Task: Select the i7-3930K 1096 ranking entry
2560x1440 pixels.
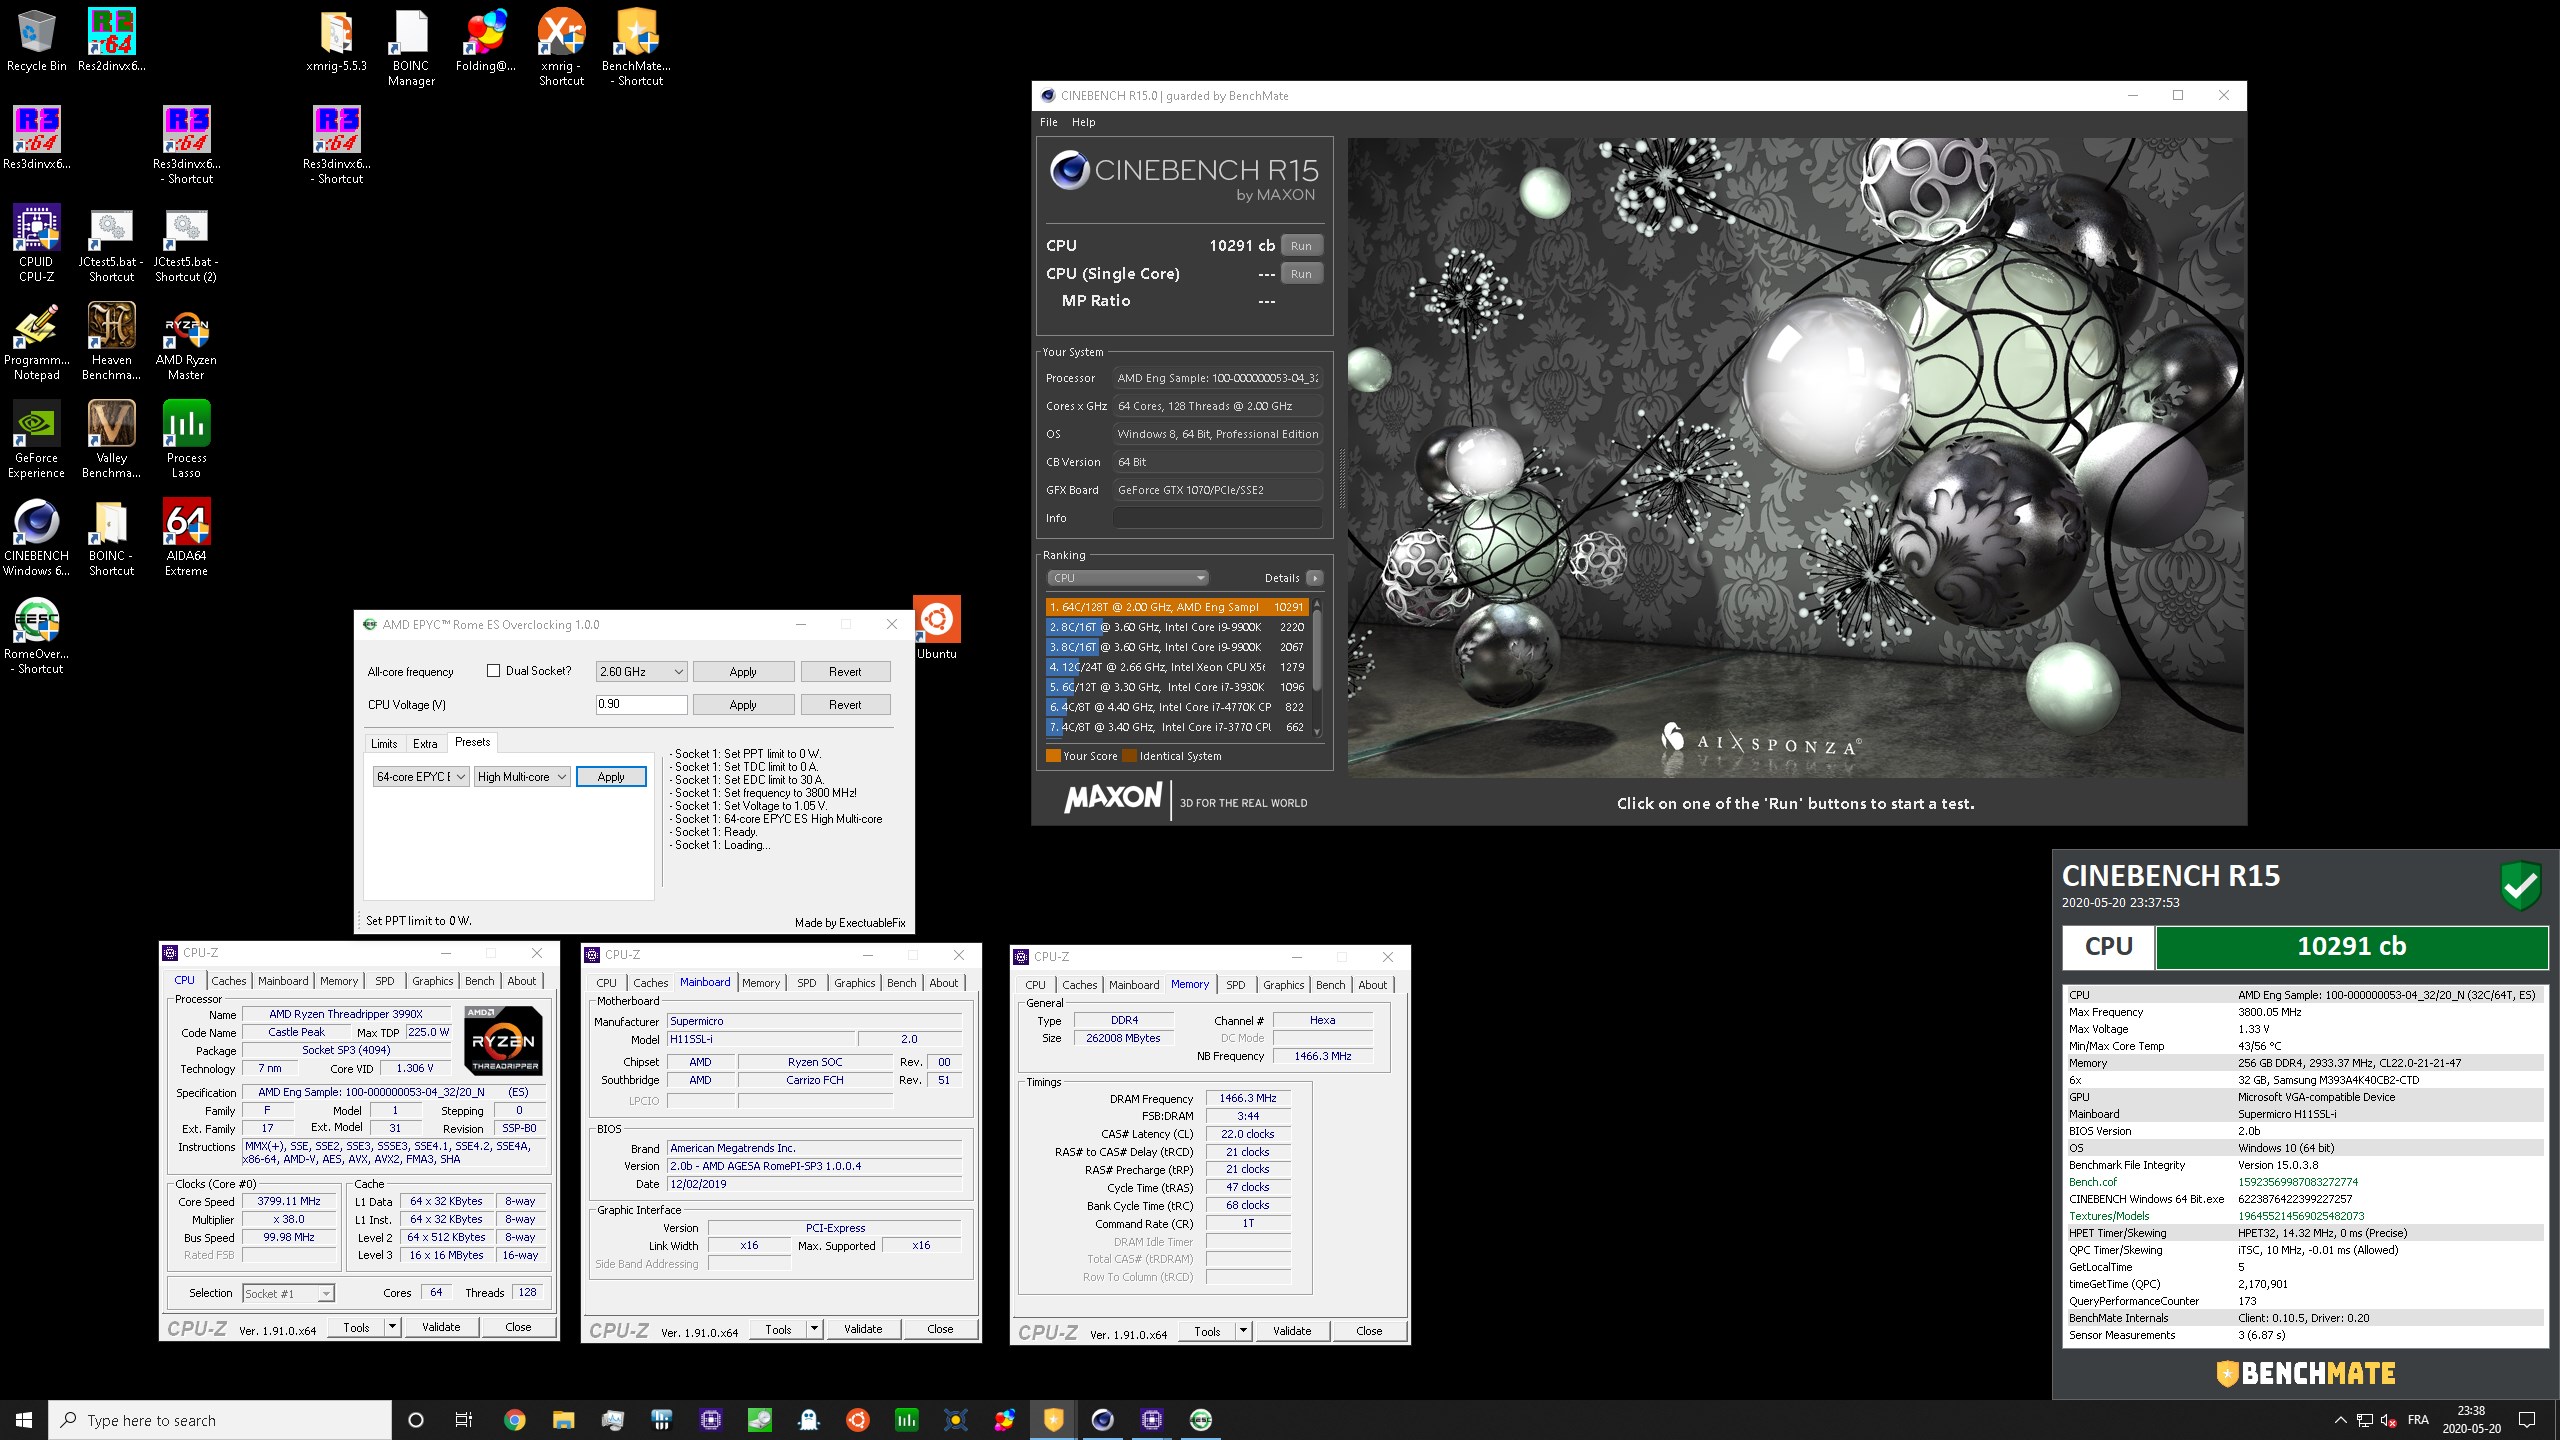Action: tap(1177, 687)
